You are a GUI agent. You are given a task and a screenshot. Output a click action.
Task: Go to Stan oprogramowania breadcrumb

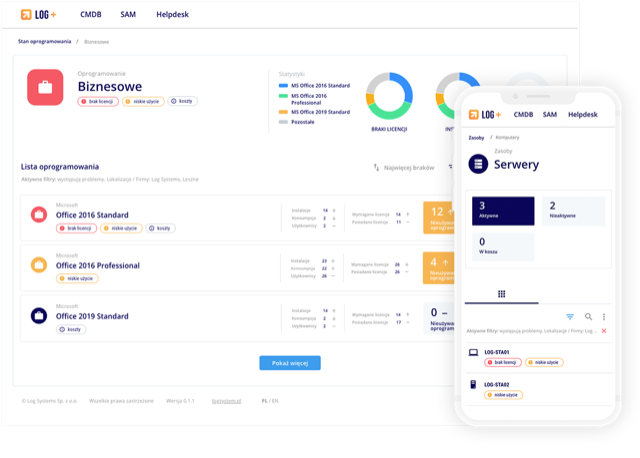point(44,42)
